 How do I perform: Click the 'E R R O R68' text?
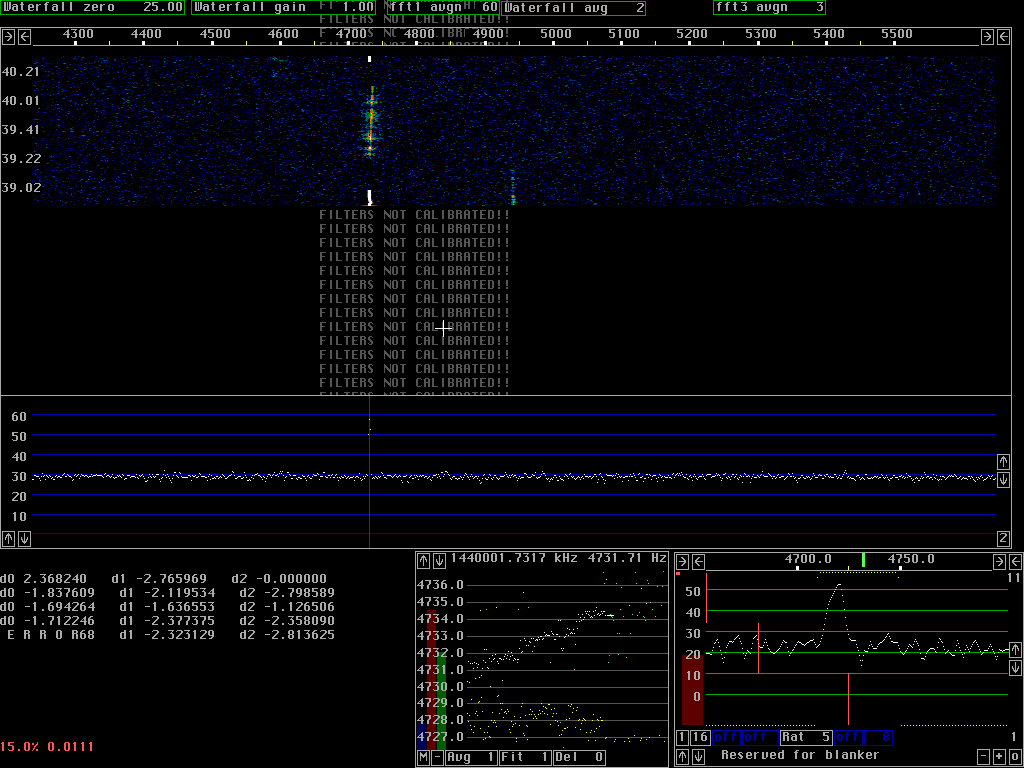pos(51,635)
